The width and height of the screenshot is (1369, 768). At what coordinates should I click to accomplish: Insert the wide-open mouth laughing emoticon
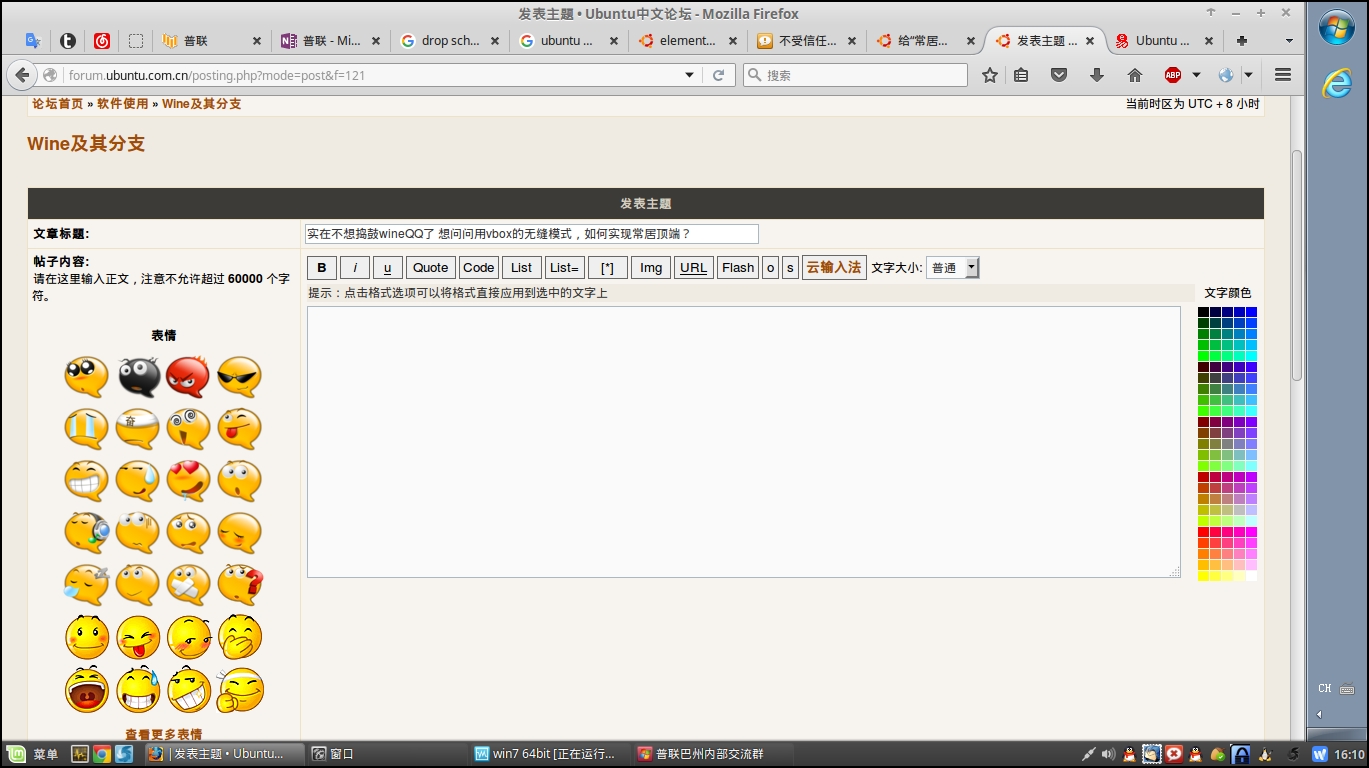[x=87, y=689]
